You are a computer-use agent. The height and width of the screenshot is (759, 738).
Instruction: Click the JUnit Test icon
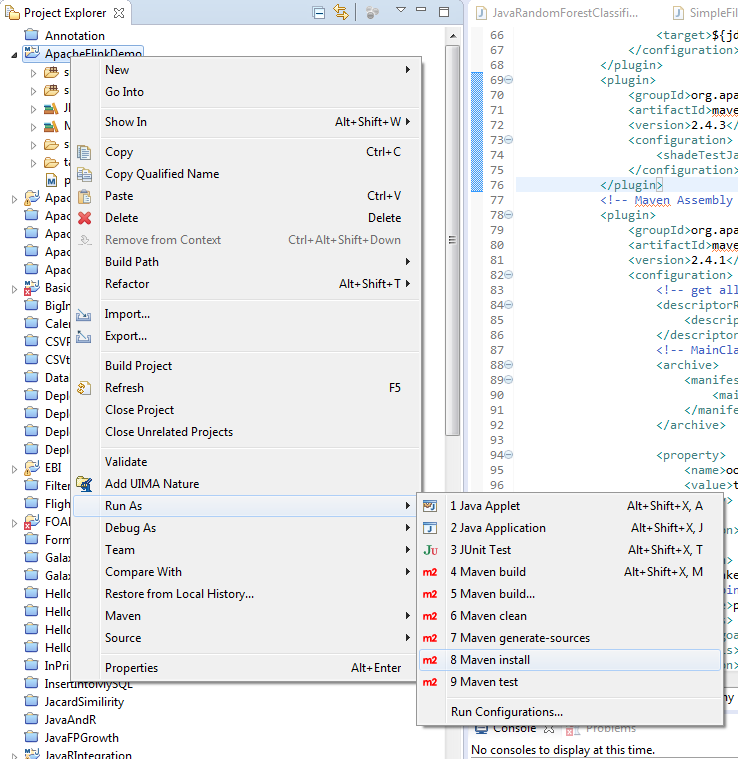430,550
